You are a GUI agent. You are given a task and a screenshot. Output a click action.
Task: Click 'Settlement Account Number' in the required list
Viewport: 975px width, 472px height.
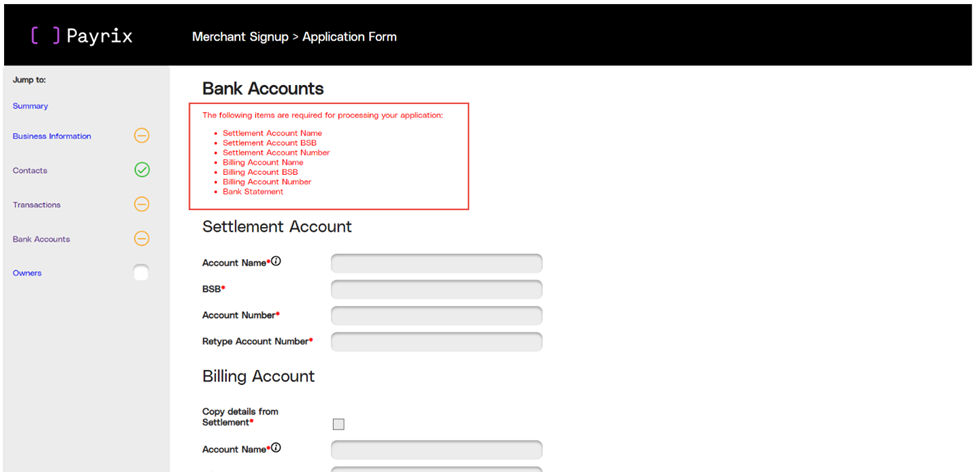click(x=276, y=152)
